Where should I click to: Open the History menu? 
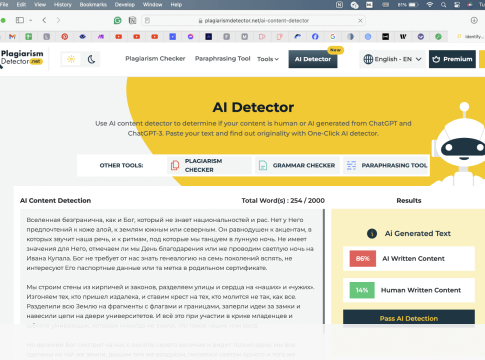[63, 5]
